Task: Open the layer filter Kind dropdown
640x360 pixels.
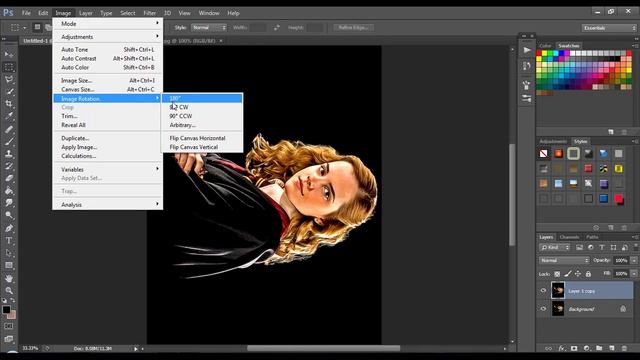Action: coord(555,247)
